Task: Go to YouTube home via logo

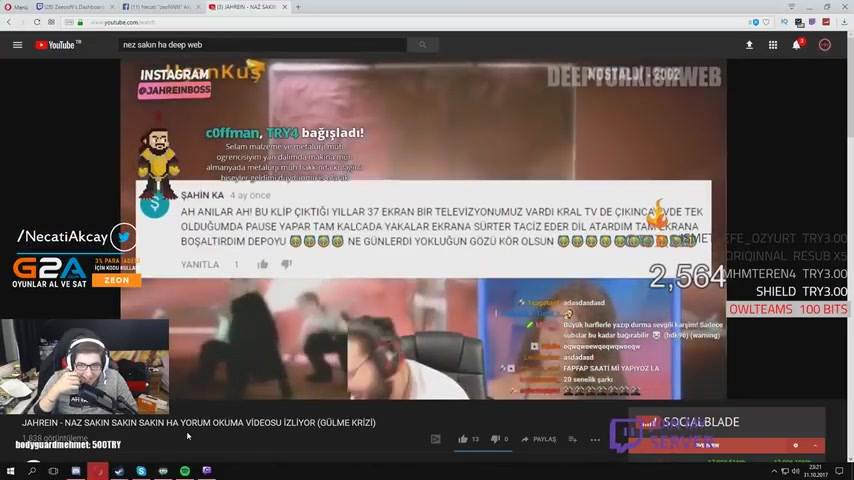Action: coord(58,45)
